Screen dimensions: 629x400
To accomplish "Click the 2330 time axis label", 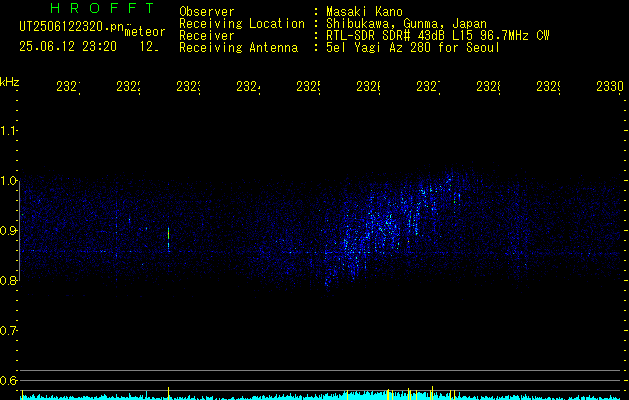I will coord(610,87).
